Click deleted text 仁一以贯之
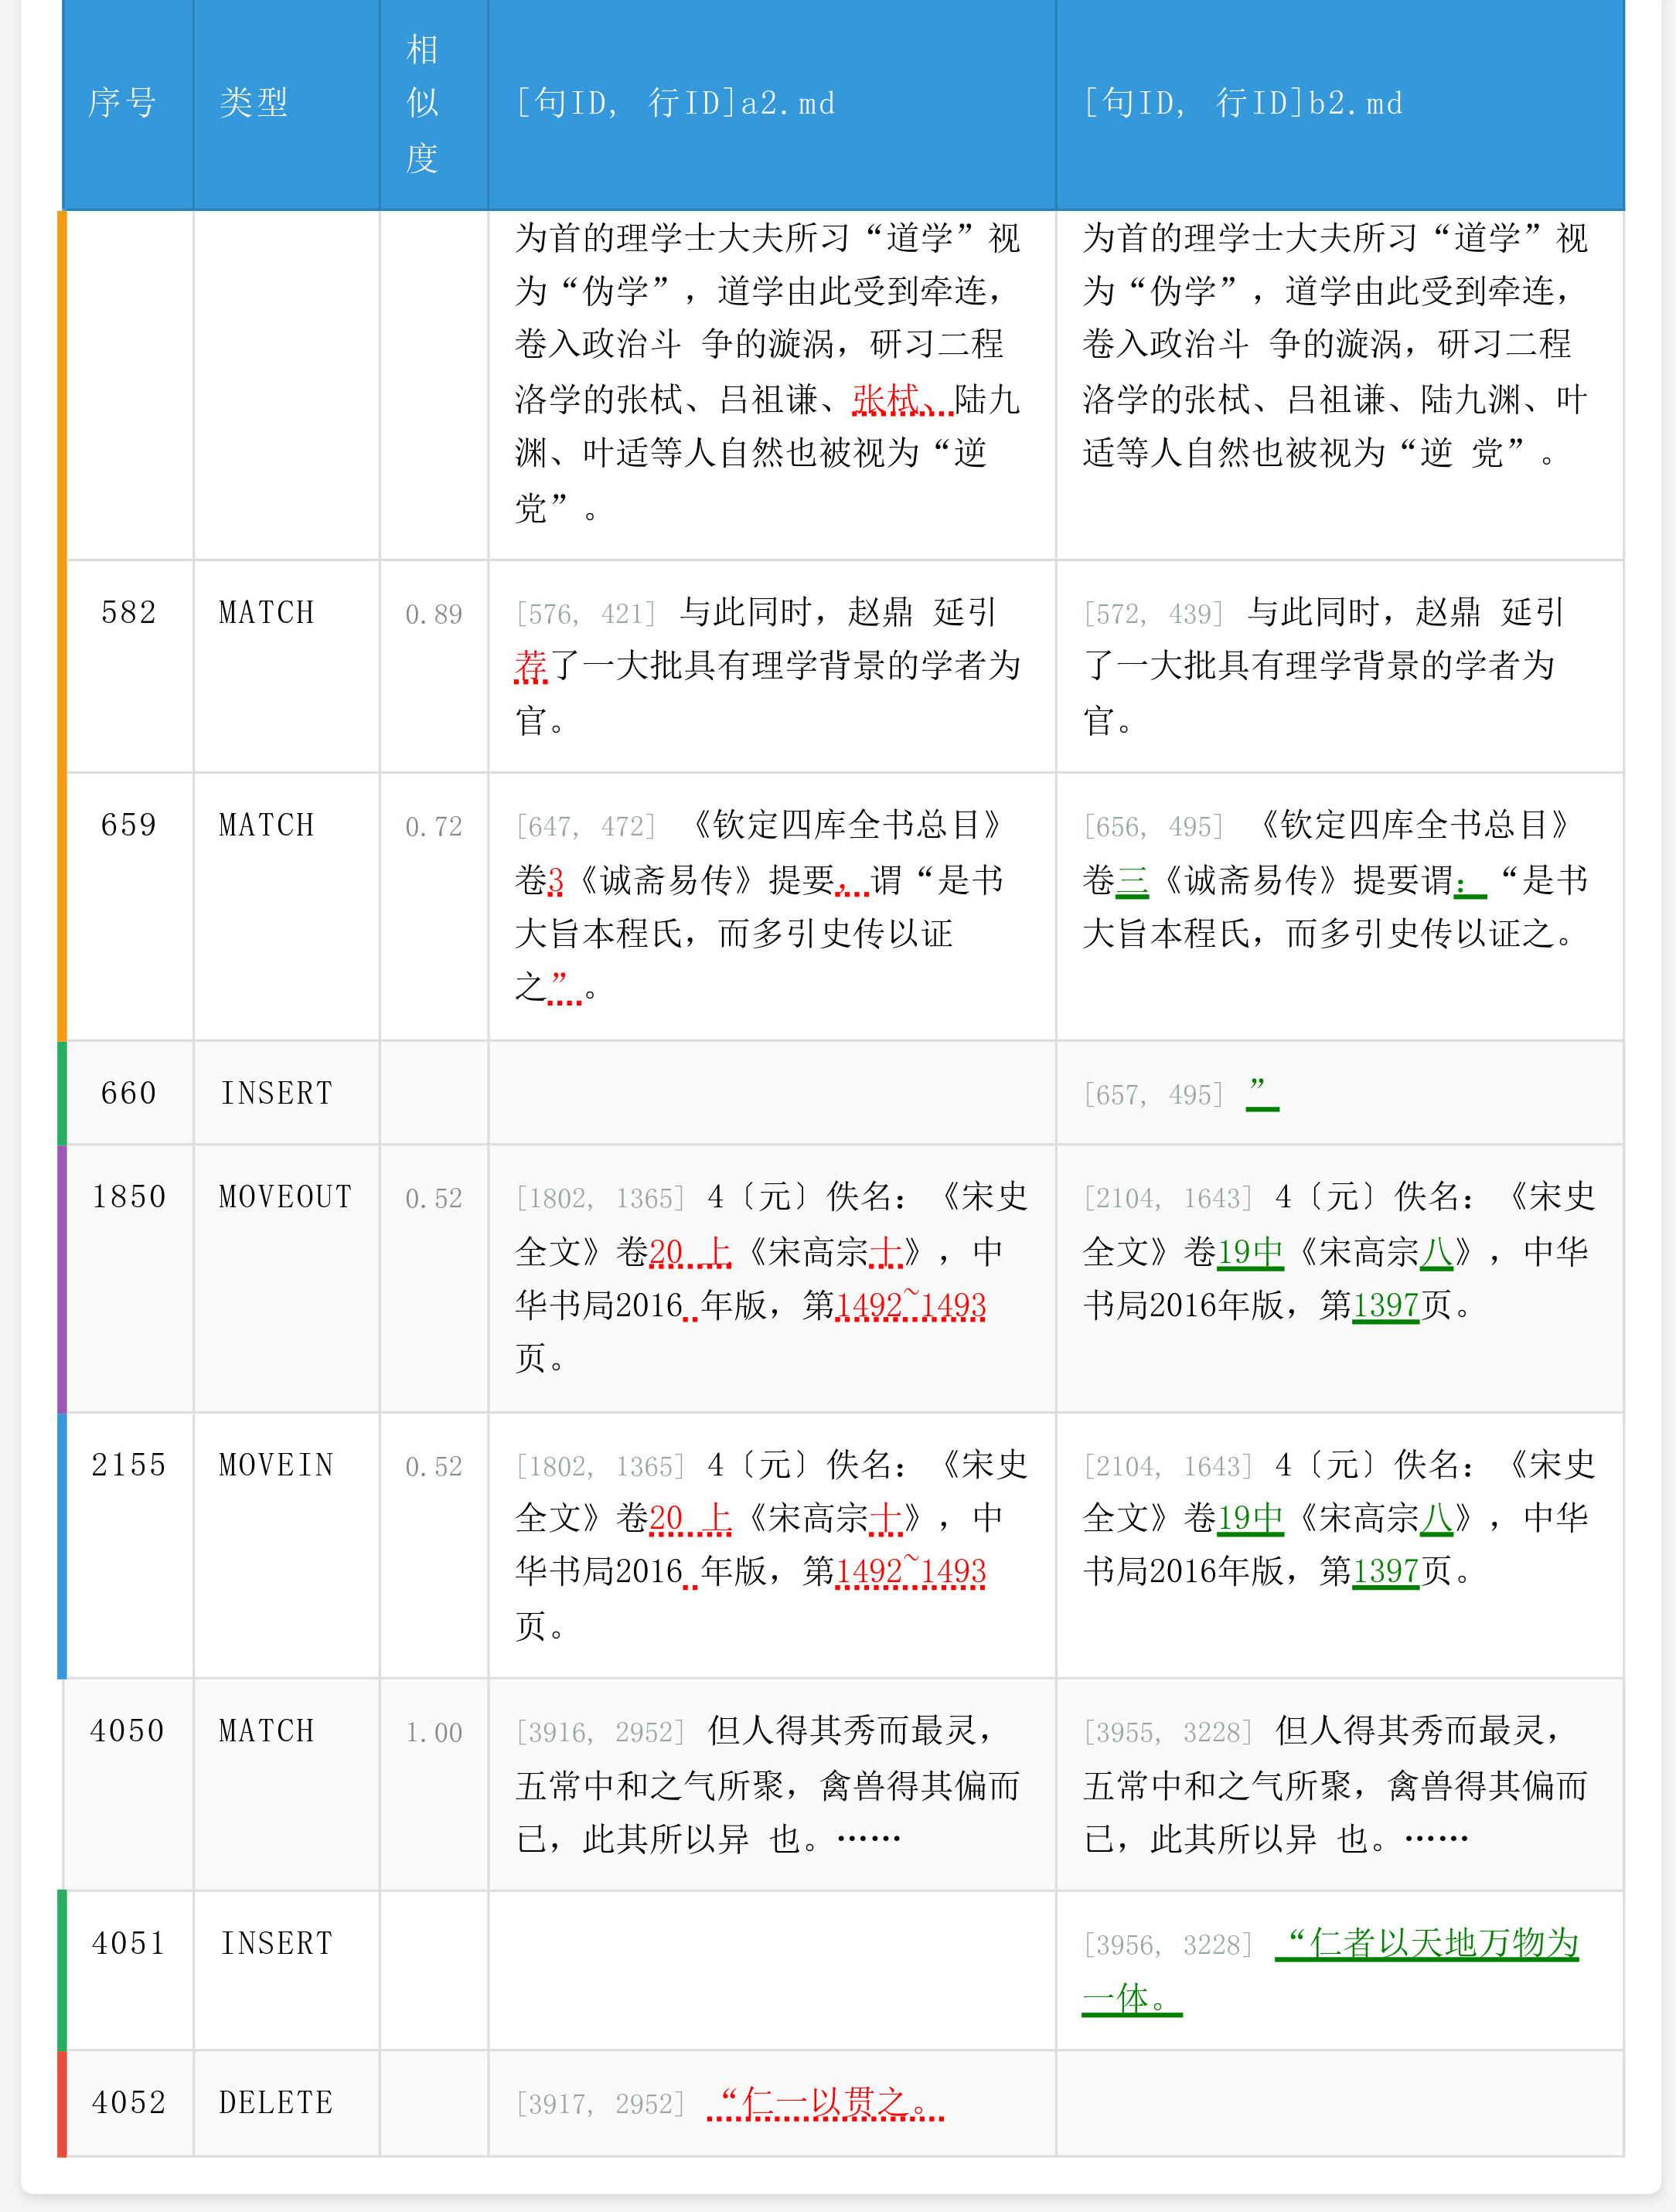1676x2212 pixels. [x=825, y=2102]
